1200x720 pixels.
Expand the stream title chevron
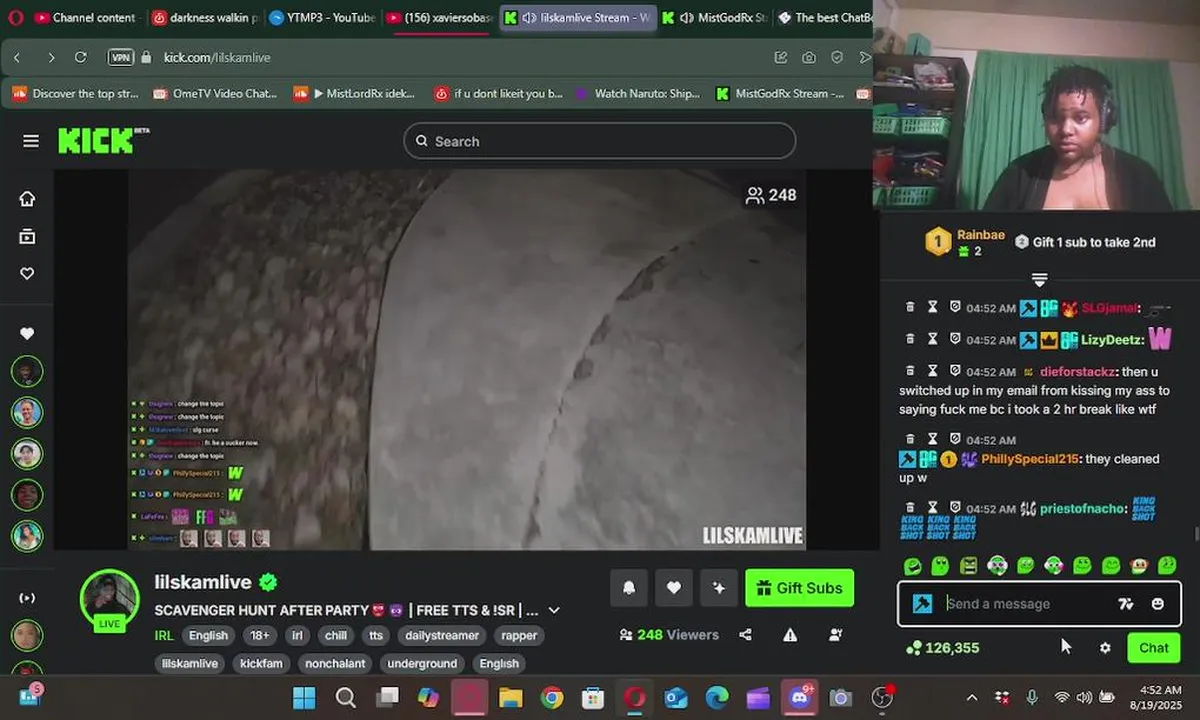pos(554,610)
